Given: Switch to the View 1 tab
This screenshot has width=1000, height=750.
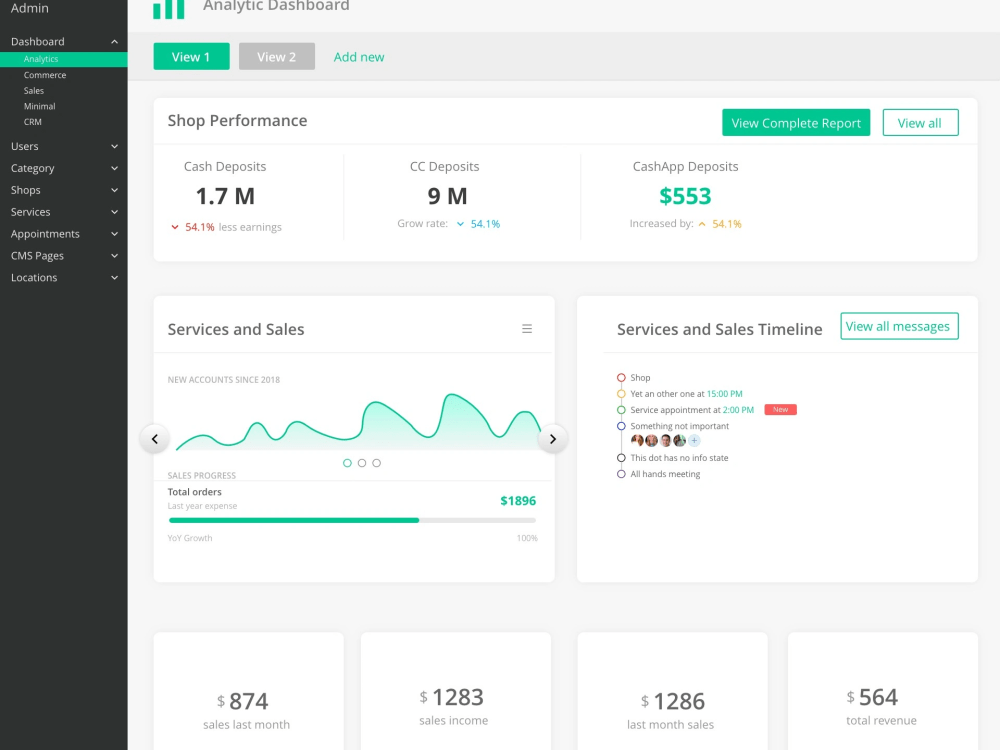Looking at the screenshot, I should click(x=191, y=57).
